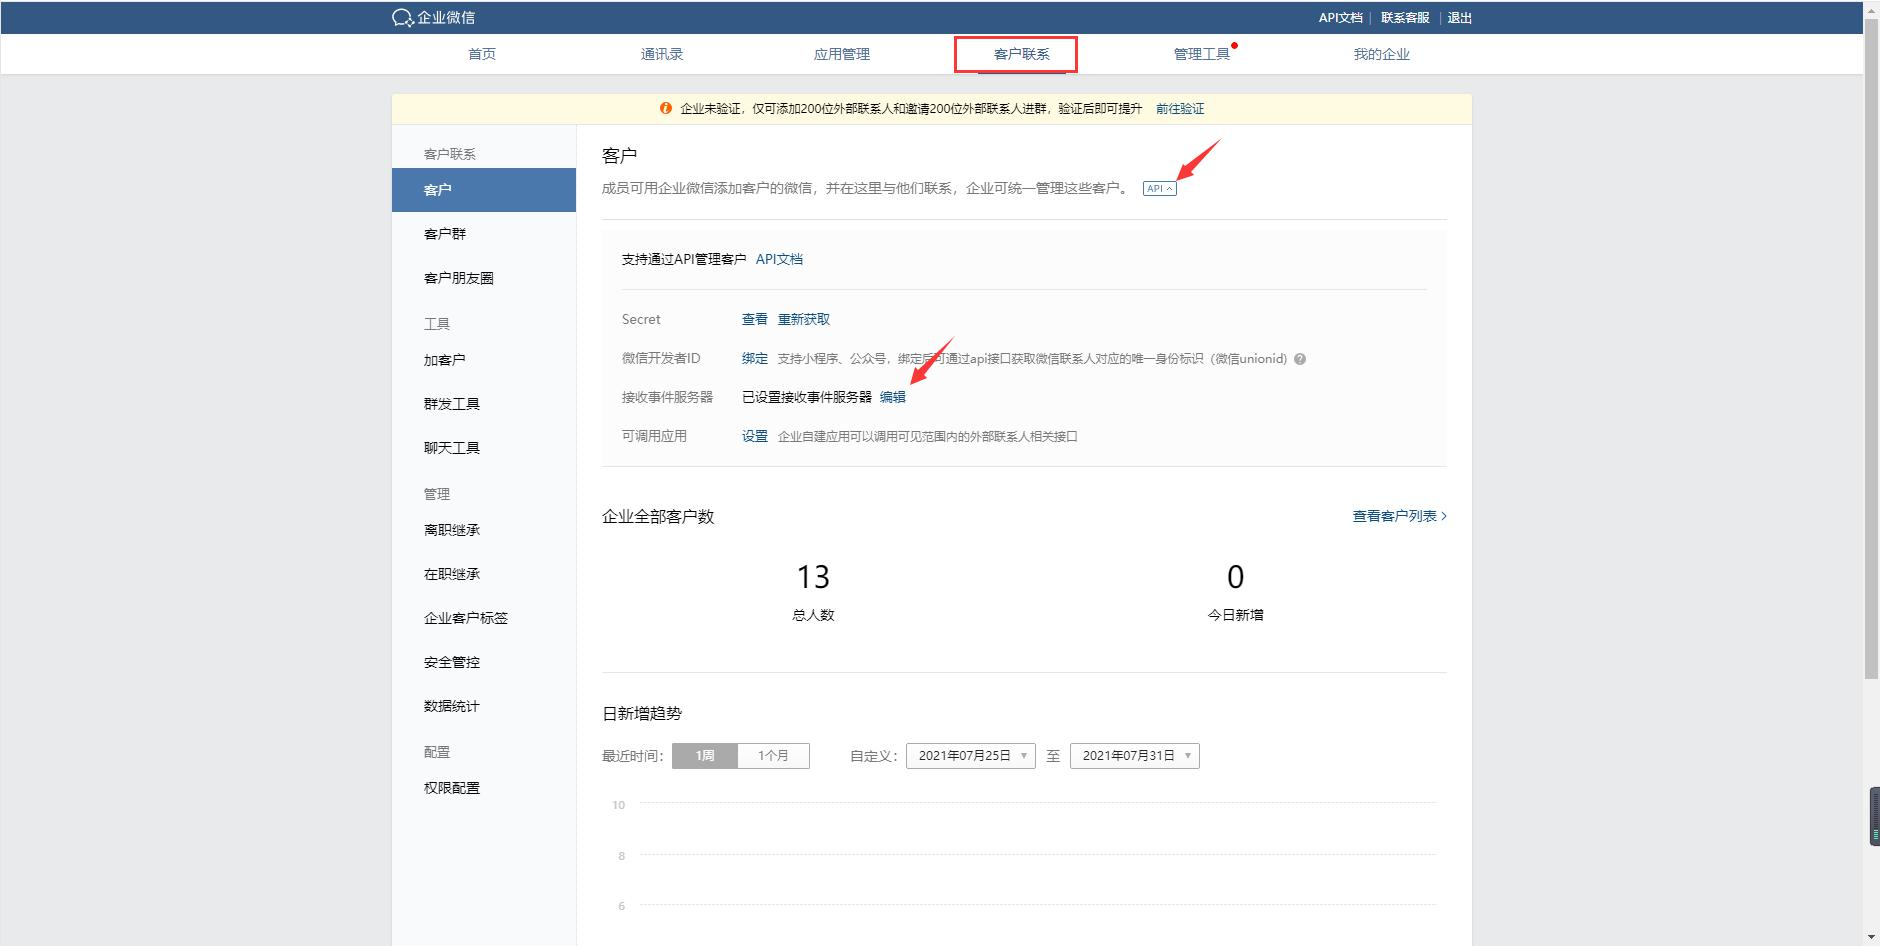Click the scrollbar down arrow

1871,937
